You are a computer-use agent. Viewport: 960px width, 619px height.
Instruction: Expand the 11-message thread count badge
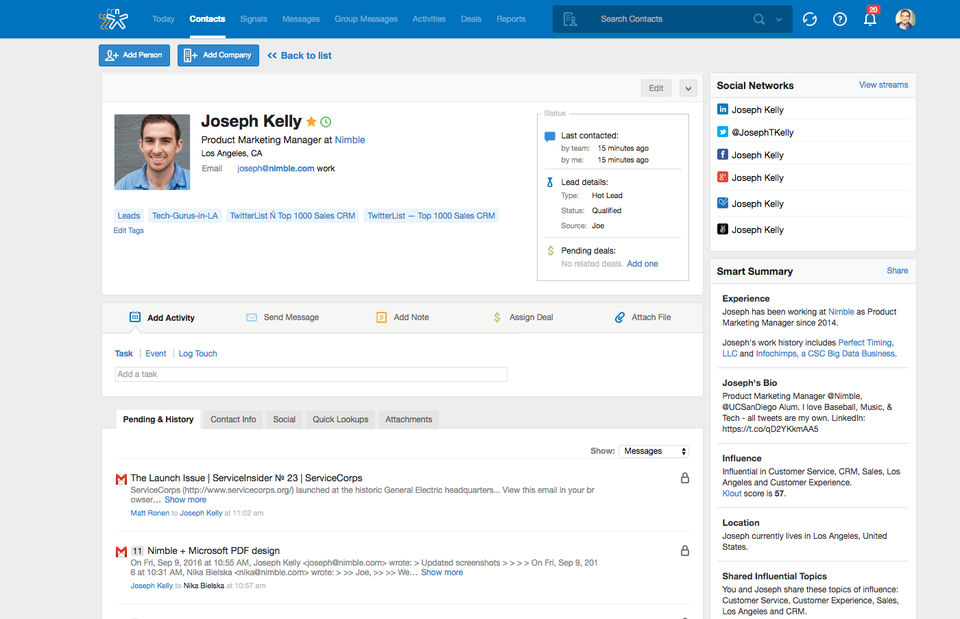137,550
